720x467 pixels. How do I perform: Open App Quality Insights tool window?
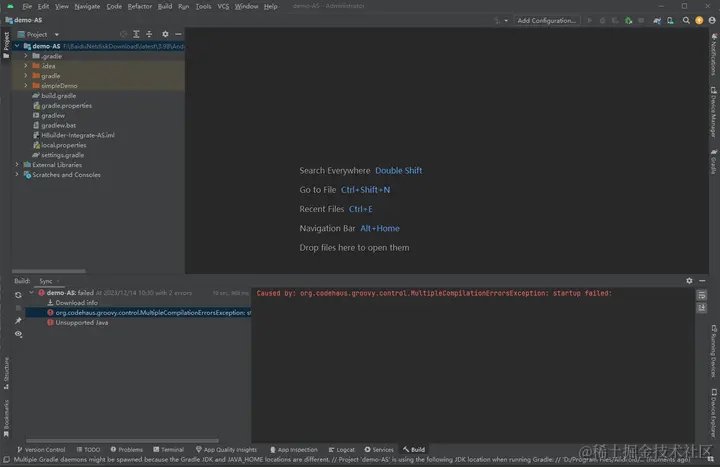(226, 450)
